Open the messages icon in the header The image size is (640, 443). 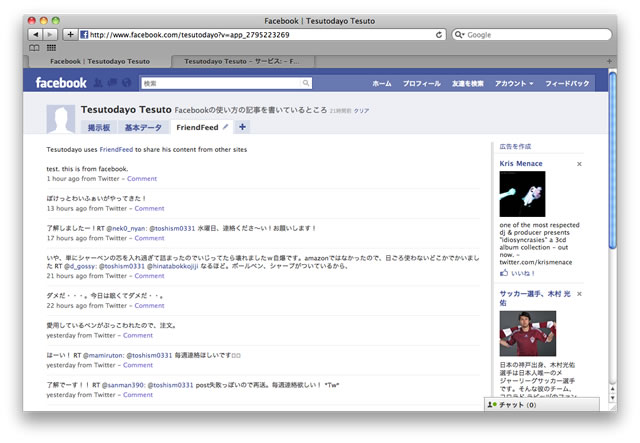[x=112, y=83]
